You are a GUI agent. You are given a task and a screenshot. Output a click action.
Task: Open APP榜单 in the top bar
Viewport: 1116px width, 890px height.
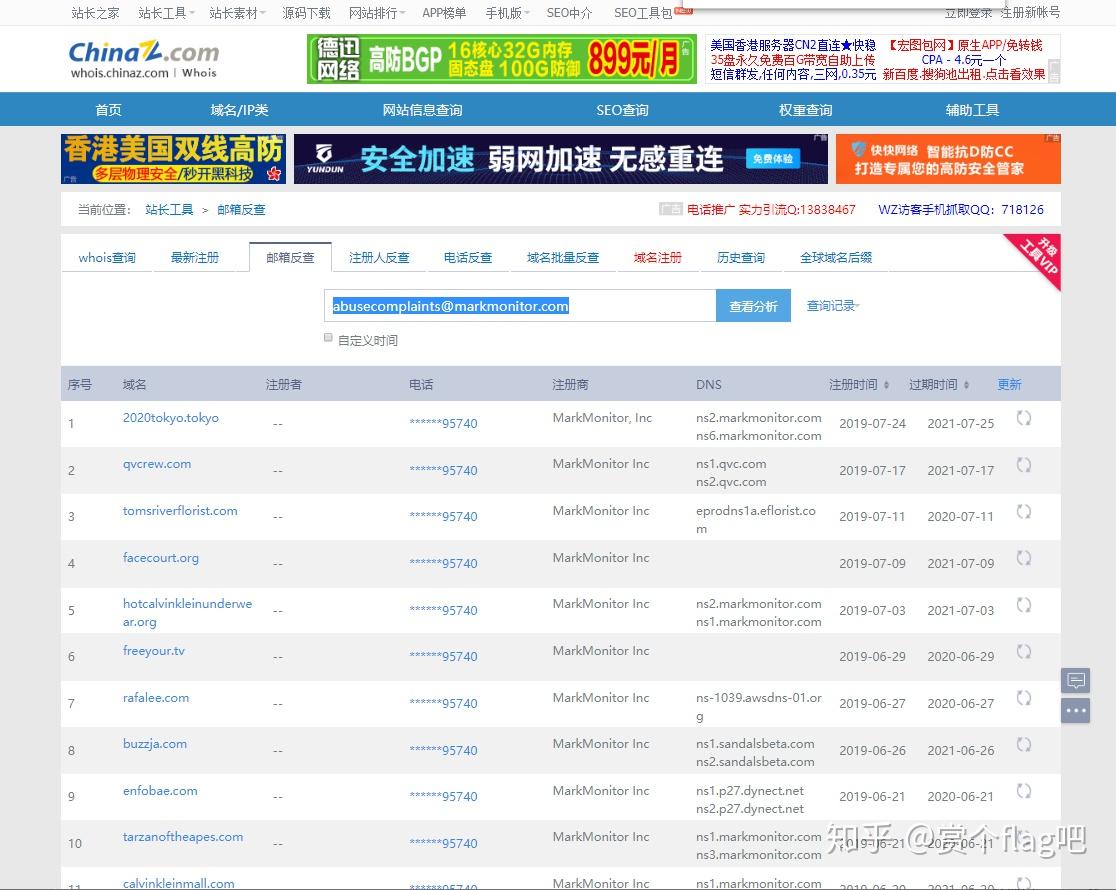coord(444,13)
